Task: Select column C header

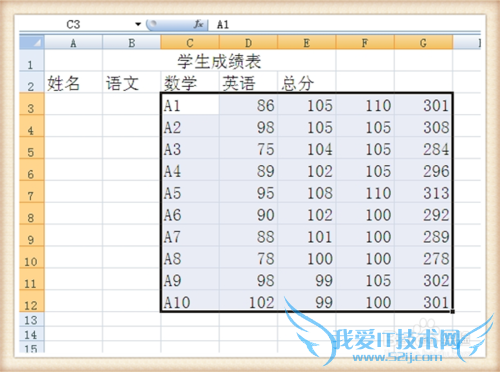Action: [190, 43]
